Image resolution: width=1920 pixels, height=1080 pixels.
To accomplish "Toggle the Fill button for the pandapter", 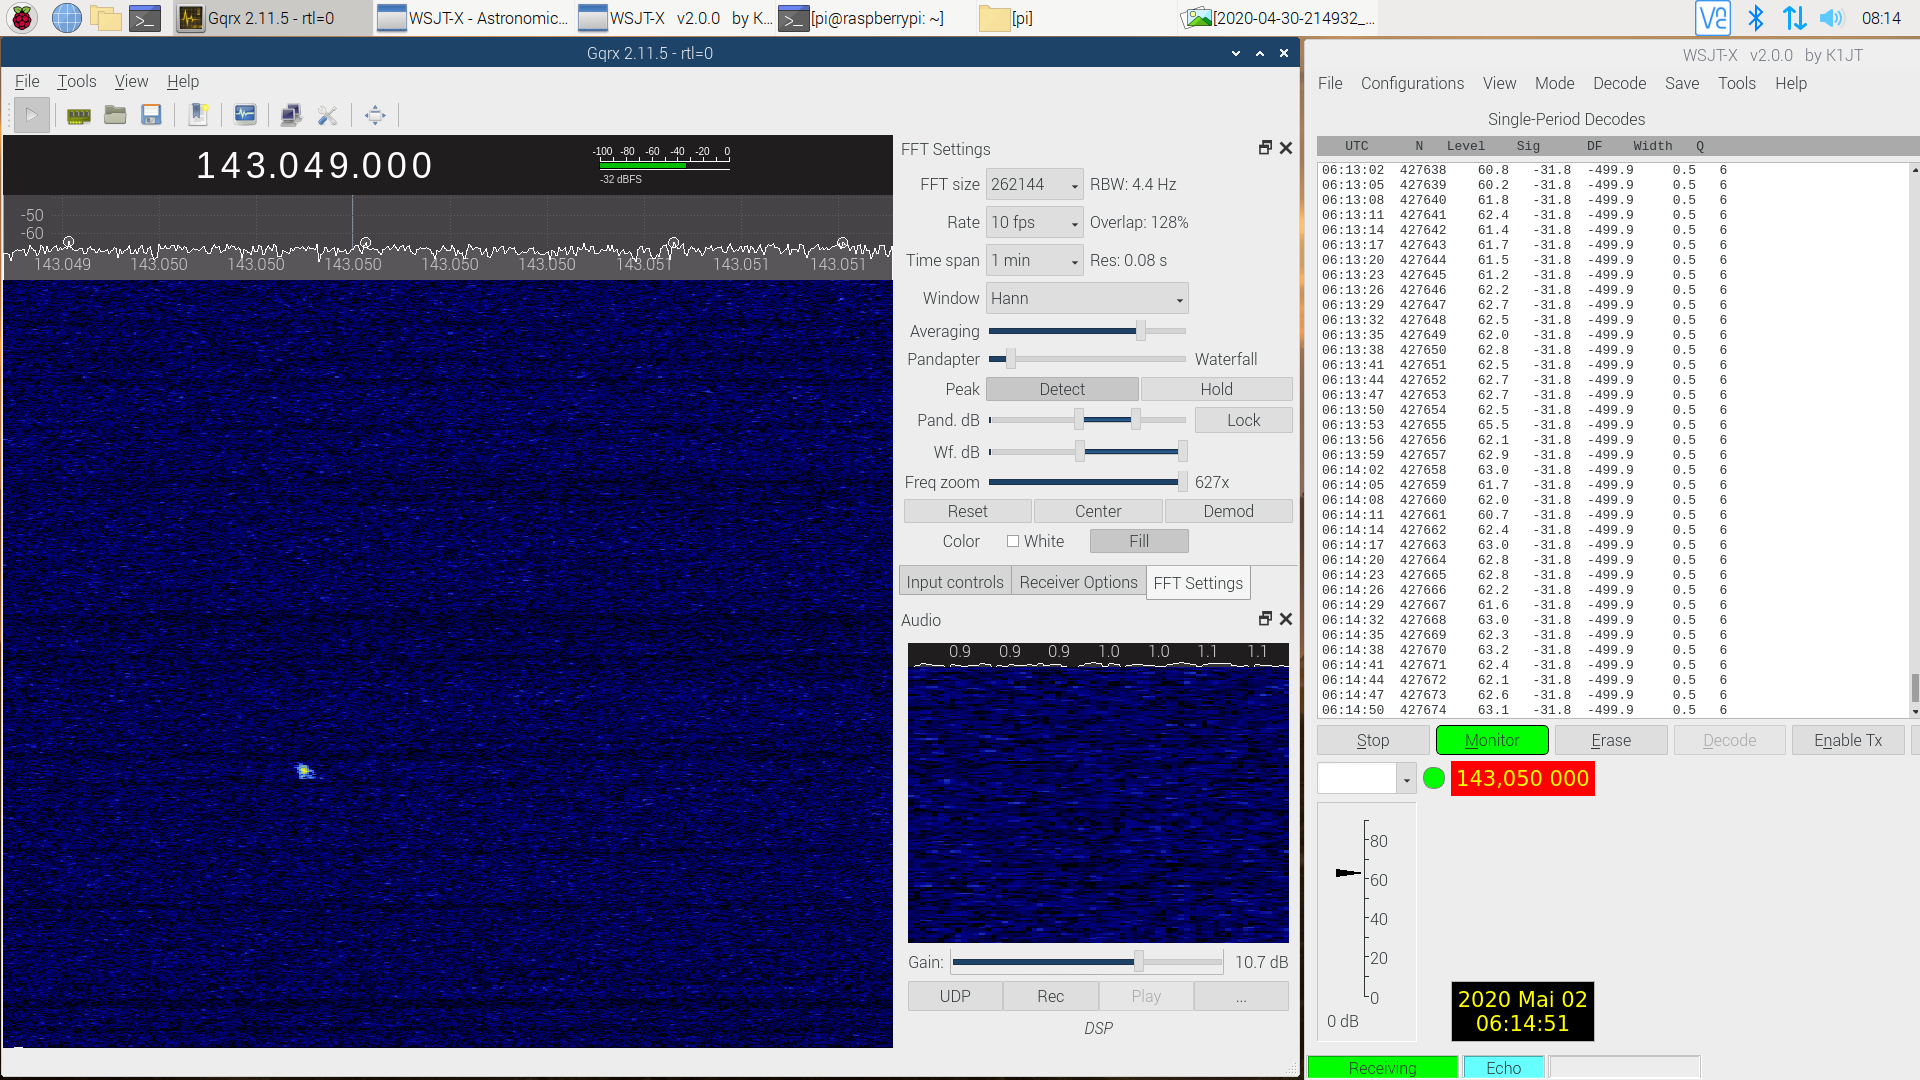I will (1139, 541).
